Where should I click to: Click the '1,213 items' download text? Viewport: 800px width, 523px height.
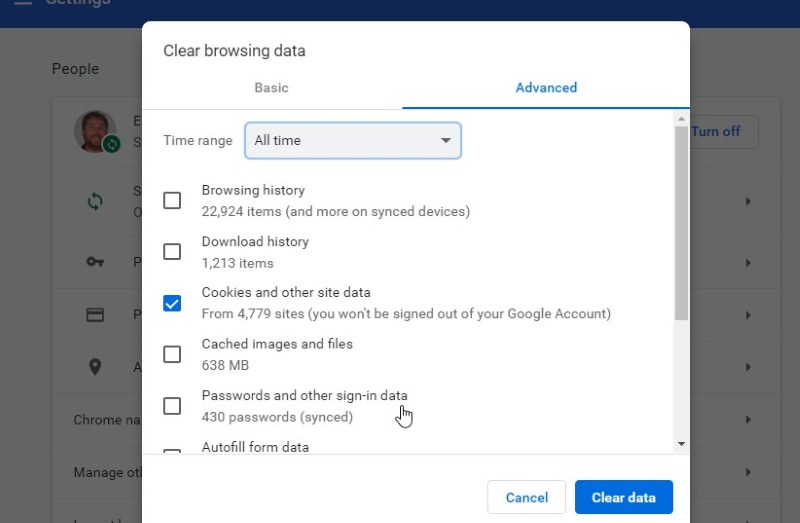[238, 263]
